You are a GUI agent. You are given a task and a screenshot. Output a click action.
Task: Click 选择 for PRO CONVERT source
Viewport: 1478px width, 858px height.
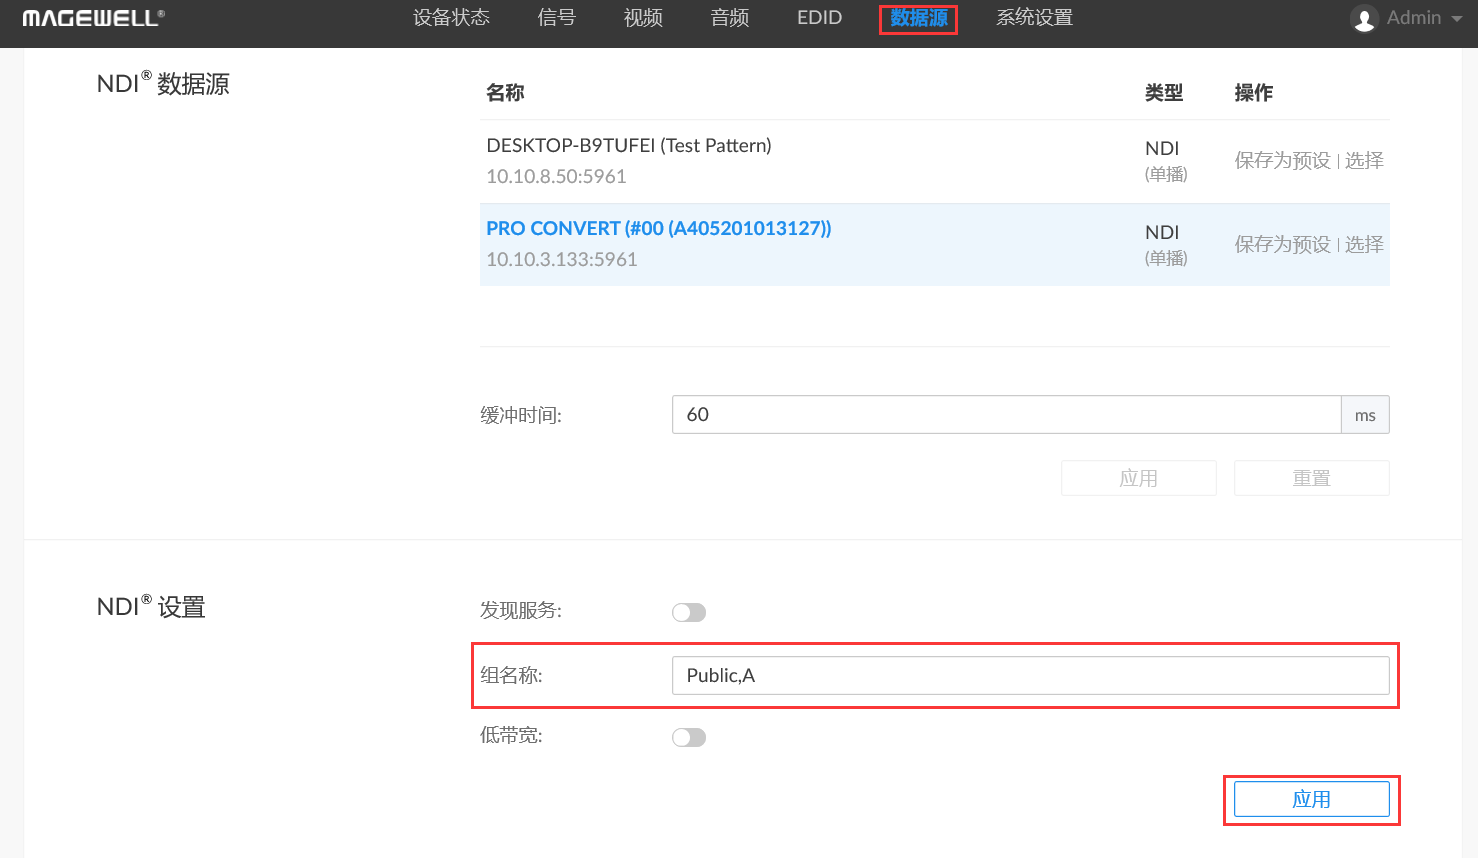[1364, 245]
